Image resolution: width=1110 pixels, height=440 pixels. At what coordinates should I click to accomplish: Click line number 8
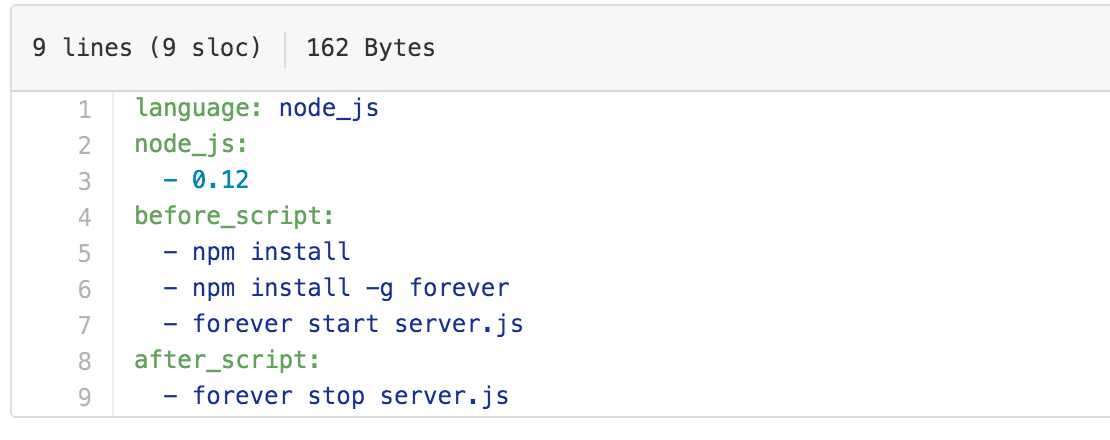[85, 361]
